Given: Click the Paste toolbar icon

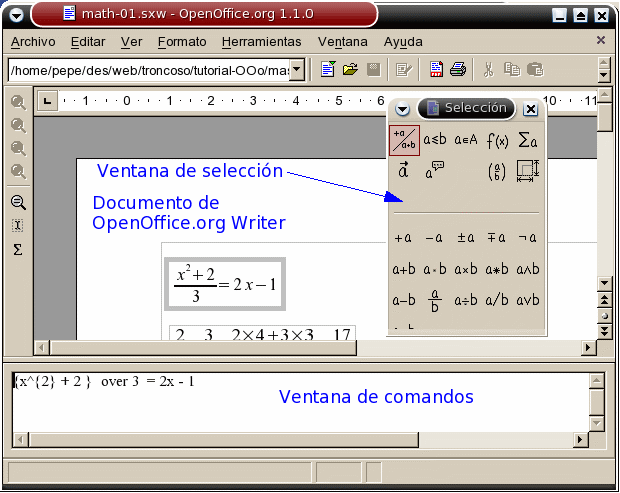Looking at the screenshot, I should [x=535, y=69].
